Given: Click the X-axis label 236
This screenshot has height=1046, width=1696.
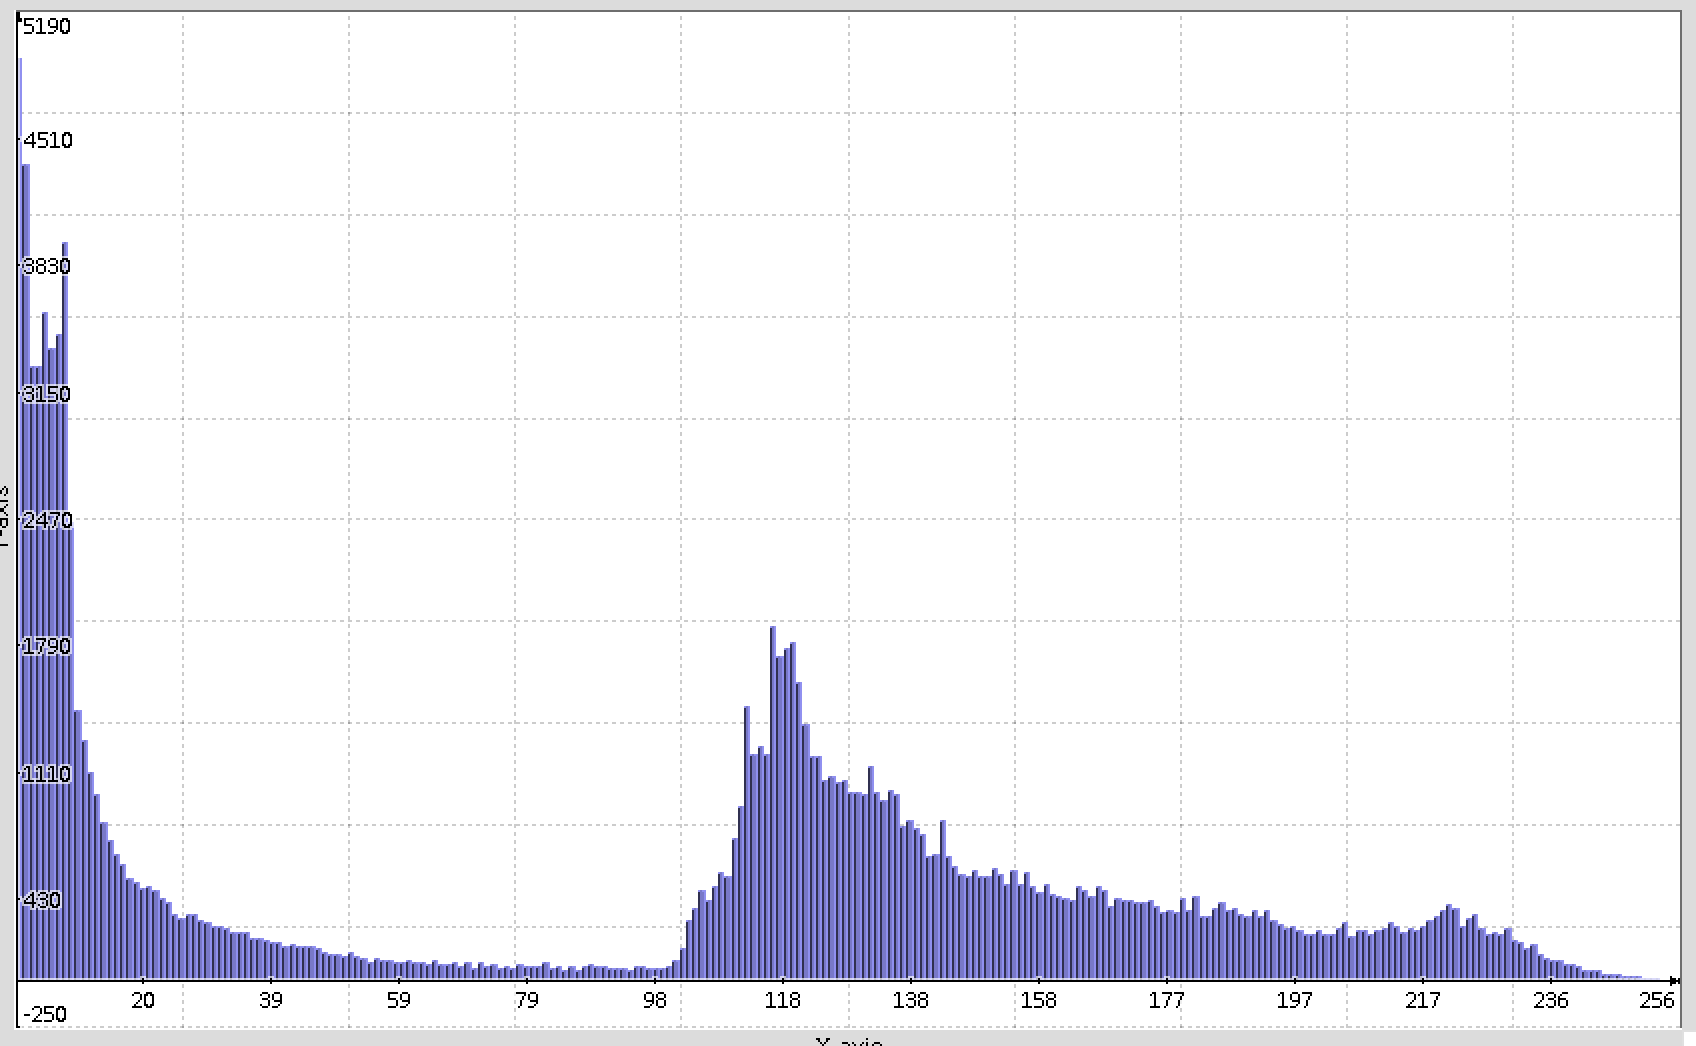Looking at the screenshot, I should (x=1551, y=1000).
